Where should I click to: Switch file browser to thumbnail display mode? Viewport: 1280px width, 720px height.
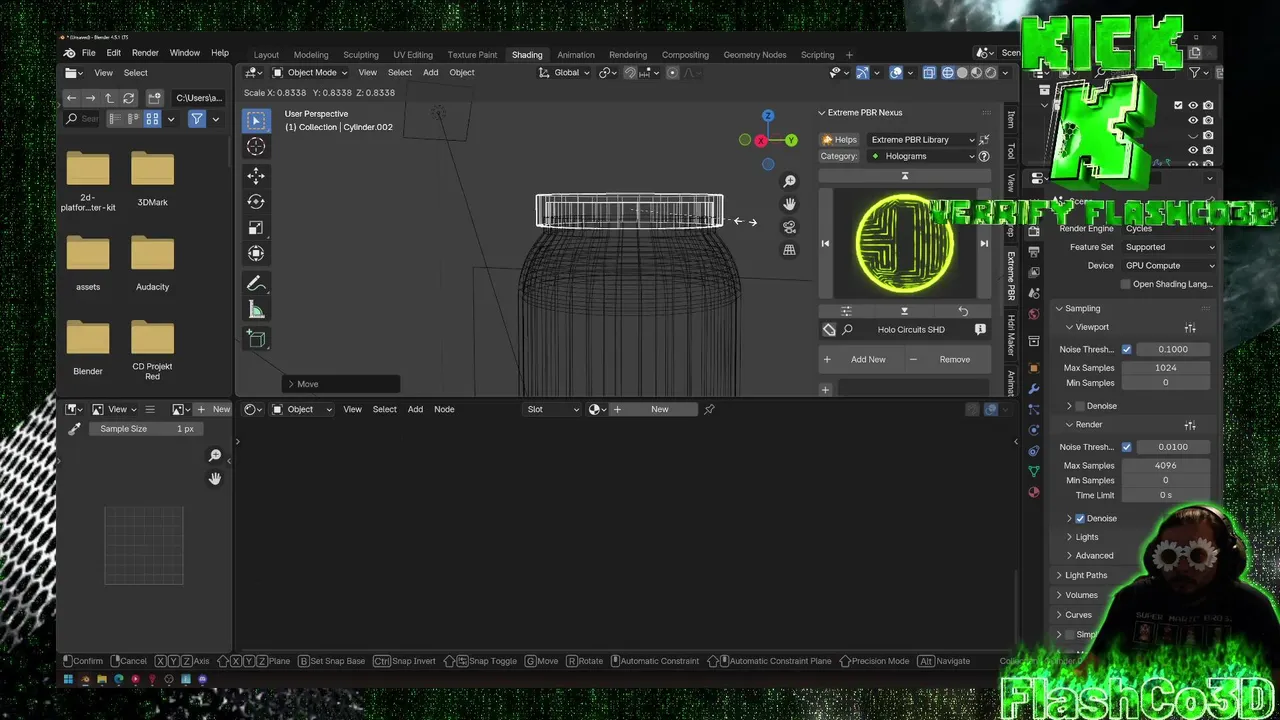tap(152, 119)
